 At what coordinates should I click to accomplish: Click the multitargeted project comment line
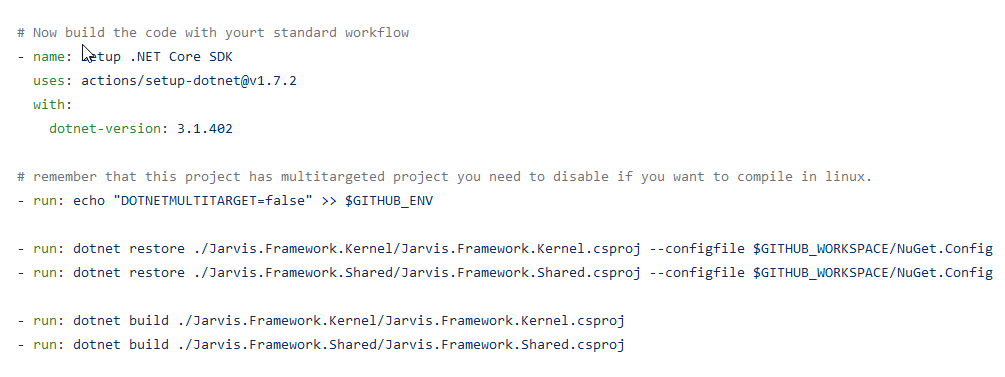point(445,177)
